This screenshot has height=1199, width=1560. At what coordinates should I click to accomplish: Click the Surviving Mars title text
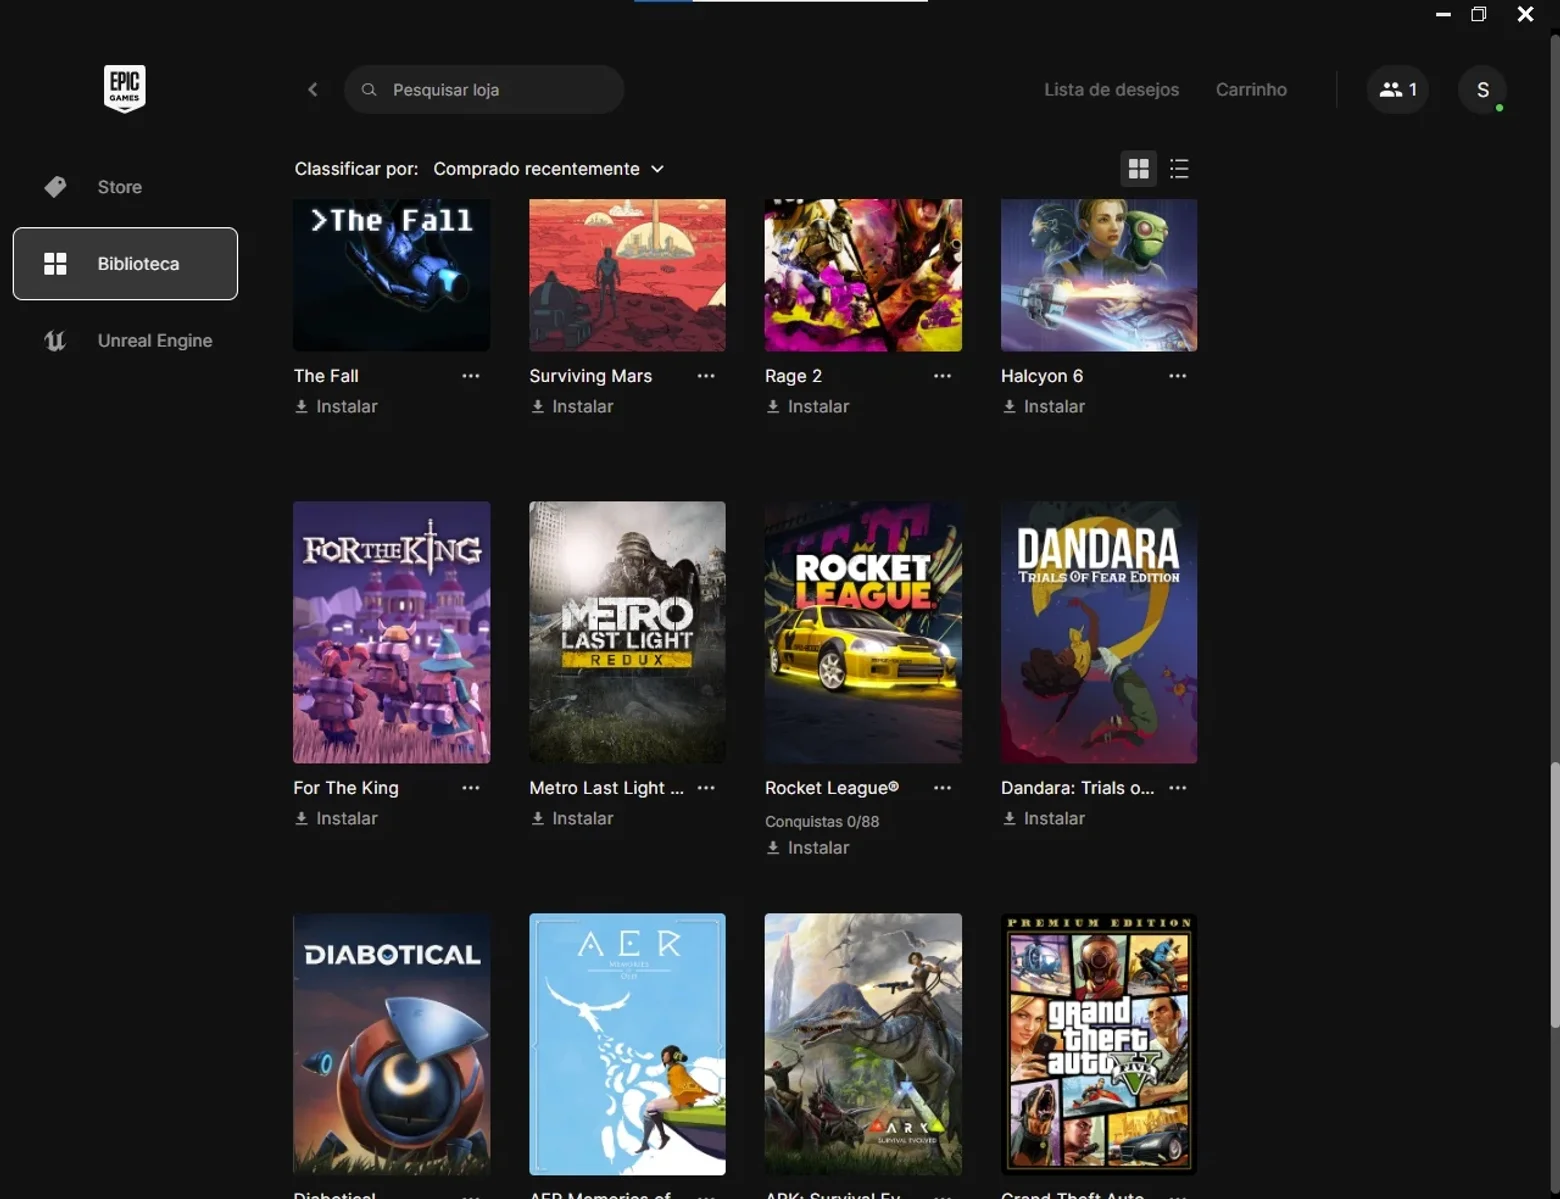[590, 376]
